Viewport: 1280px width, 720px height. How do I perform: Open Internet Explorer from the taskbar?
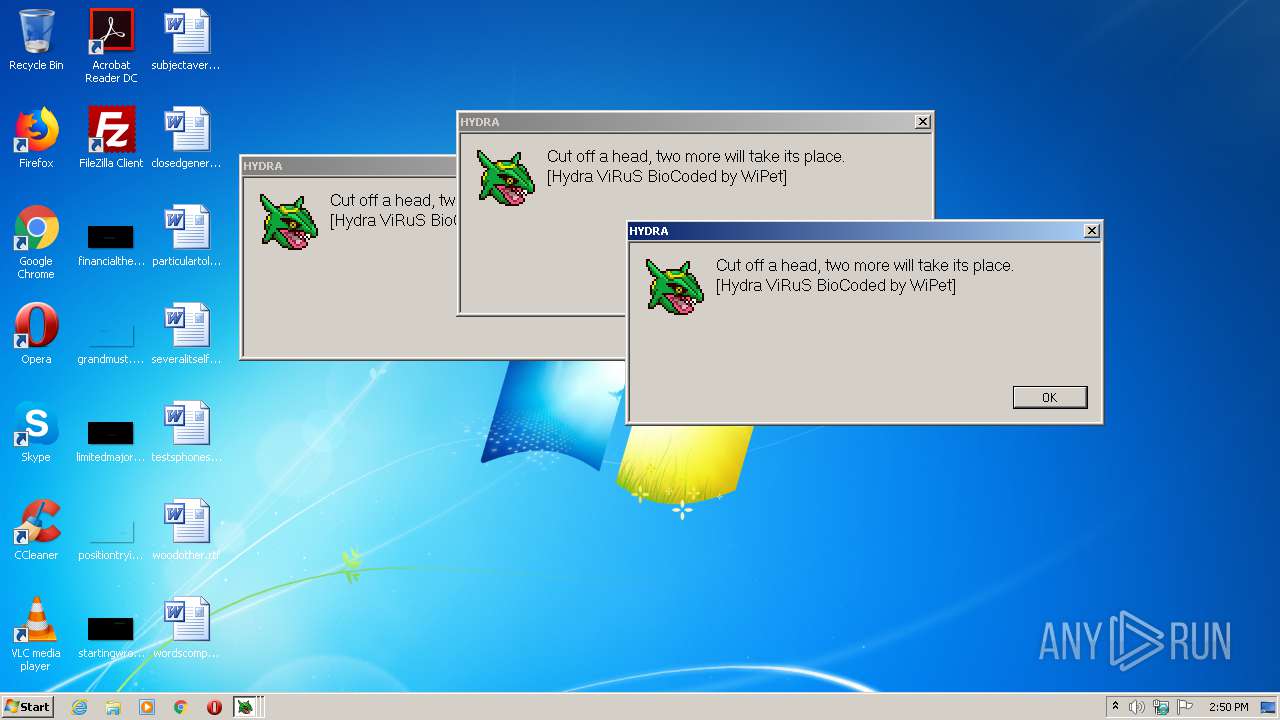point(79,707)
